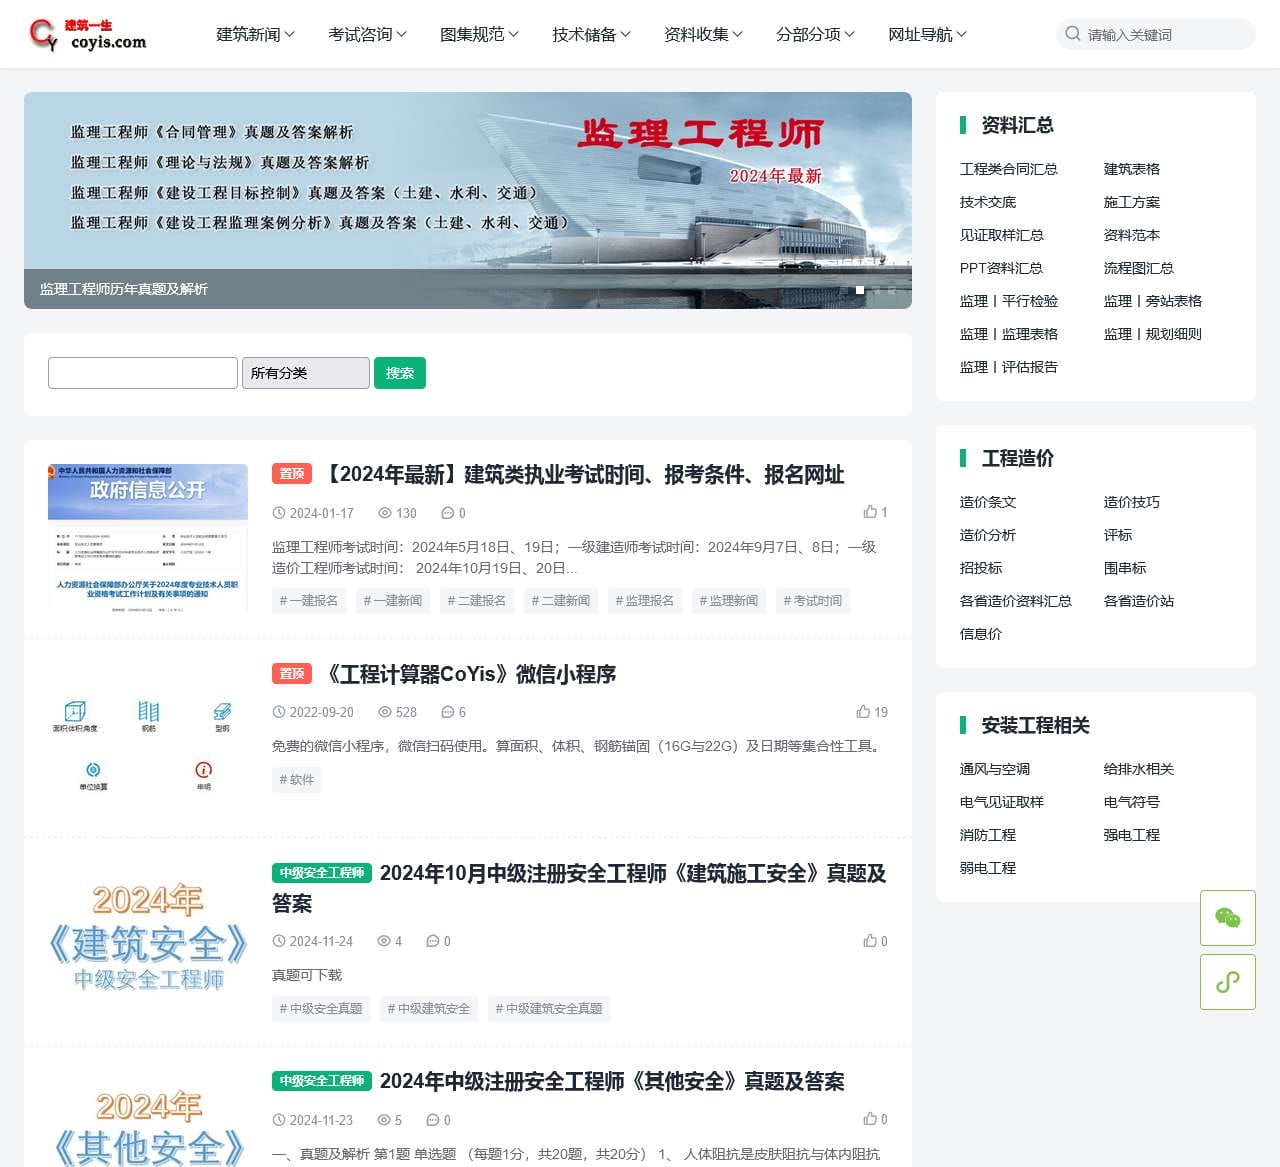Open the 工程计算器 mini-program thumbnail
This screenshot has height=1167, width=1280.
tap(148, 738)
